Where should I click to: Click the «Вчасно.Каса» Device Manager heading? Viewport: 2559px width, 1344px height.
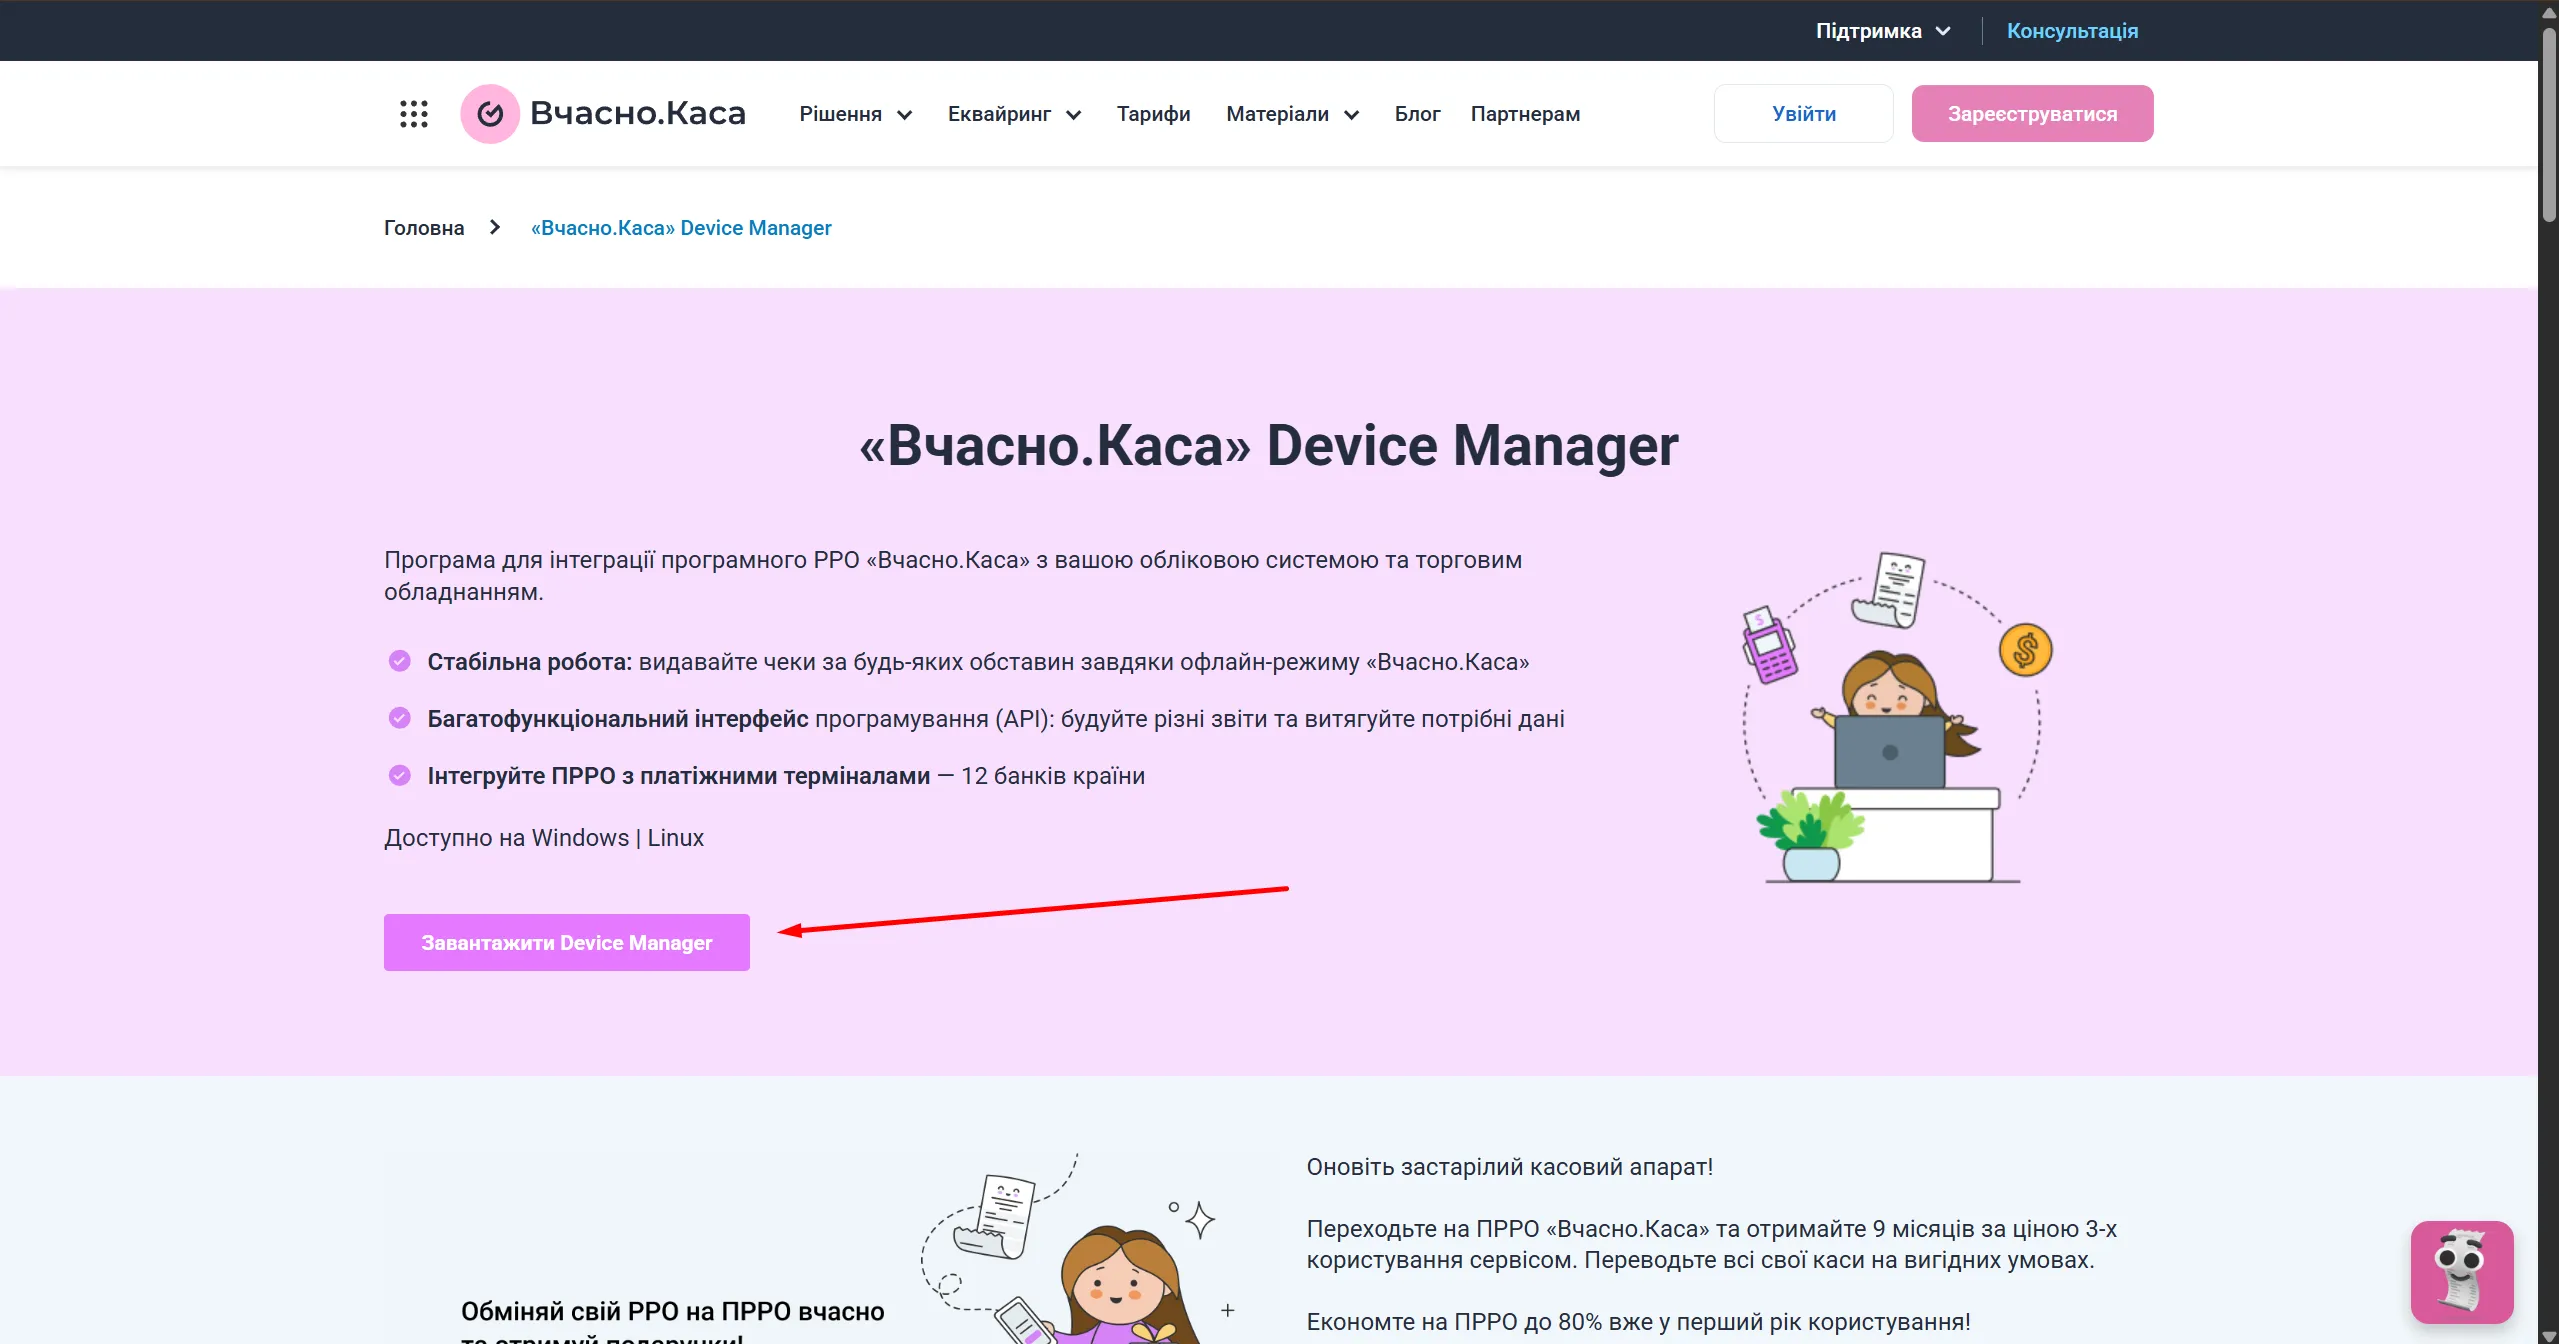pos(1268,445)
